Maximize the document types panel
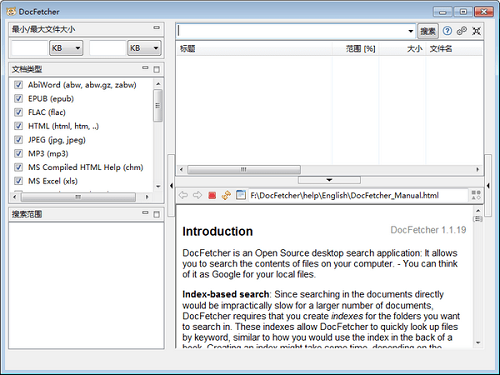Image resolution: width=500 pixels, height=375 pixels. [156, 69]
